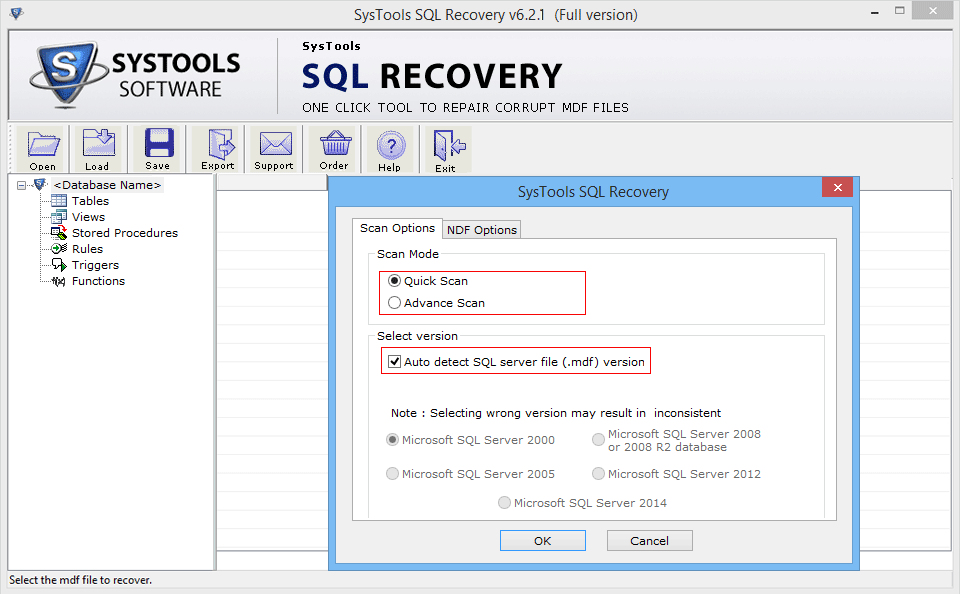Click the Cancel button
The image size is (960, 594).
649,540
